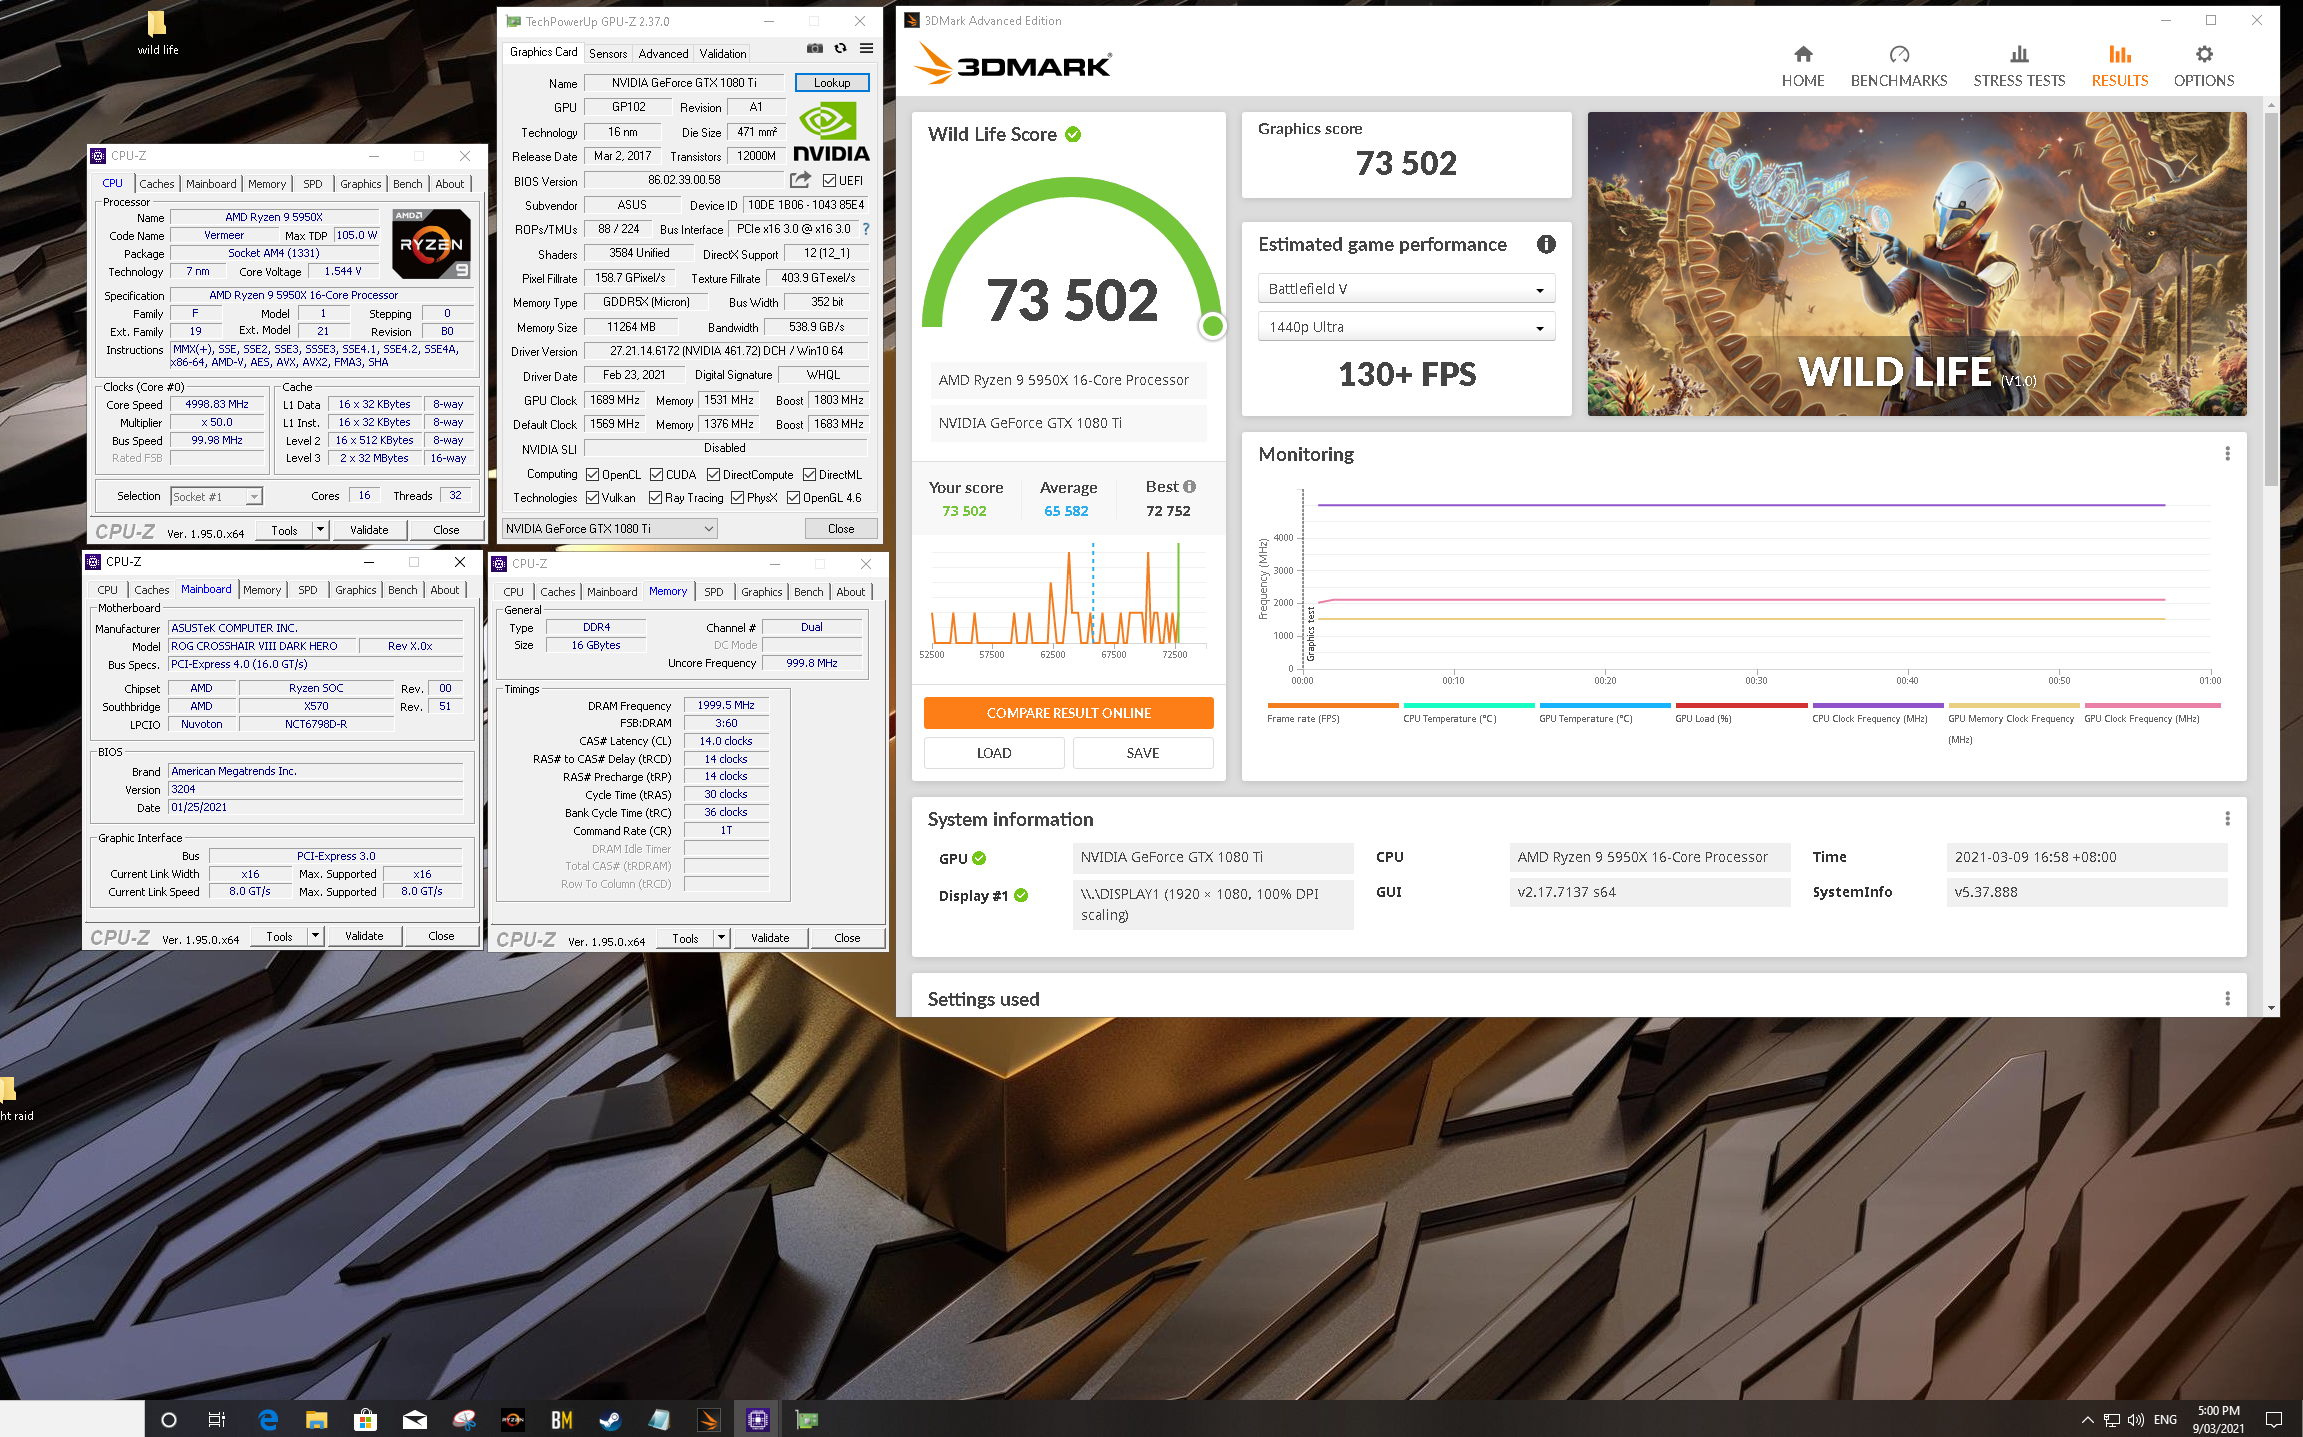Open the GPU-Z hamburger menu
Image resolution: width=2303 pixels, height=1437 pixels.
pos(866,48)
